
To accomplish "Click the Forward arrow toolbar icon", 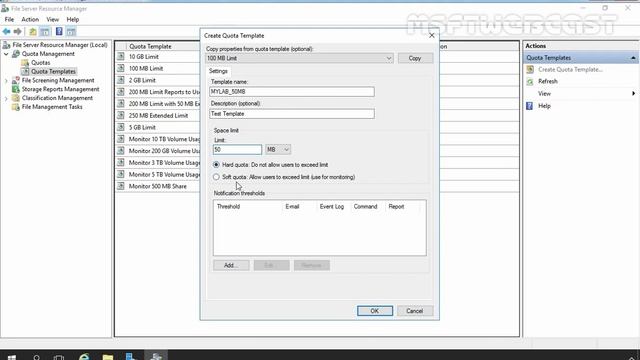I will tap(18, 31).
